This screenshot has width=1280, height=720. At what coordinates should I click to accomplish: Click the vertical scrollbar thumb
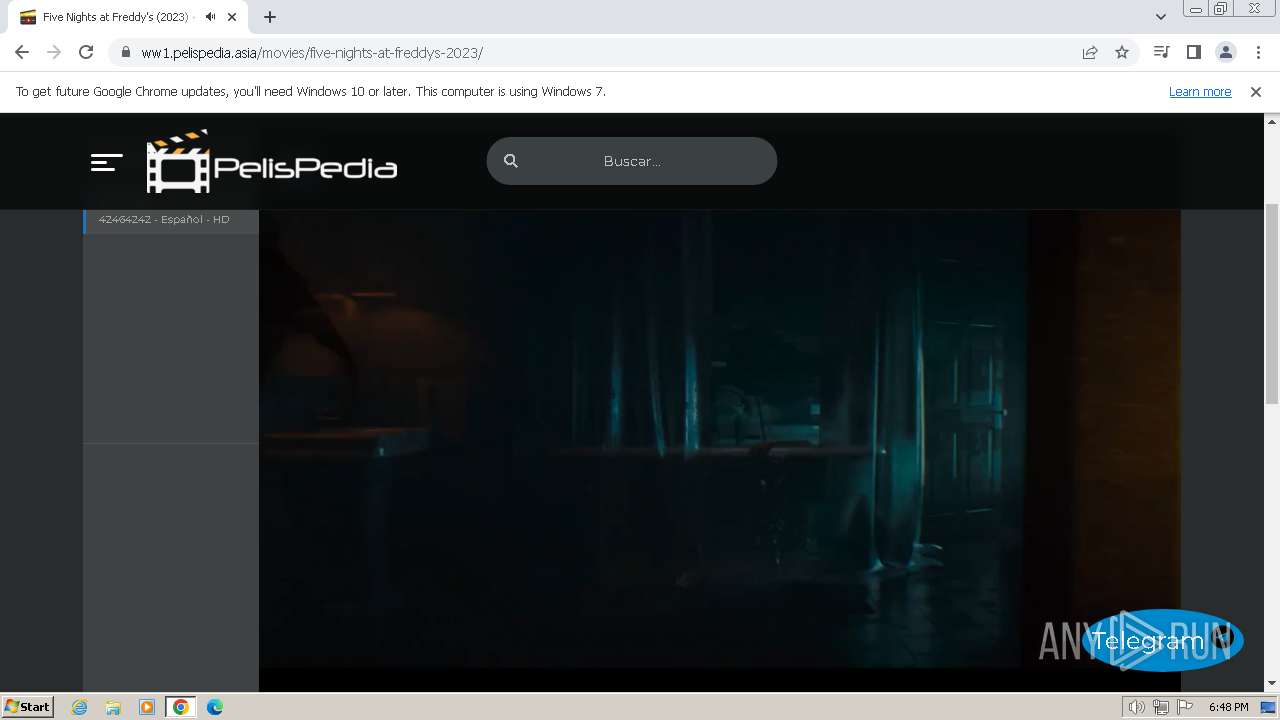[x=1272, y=303]
